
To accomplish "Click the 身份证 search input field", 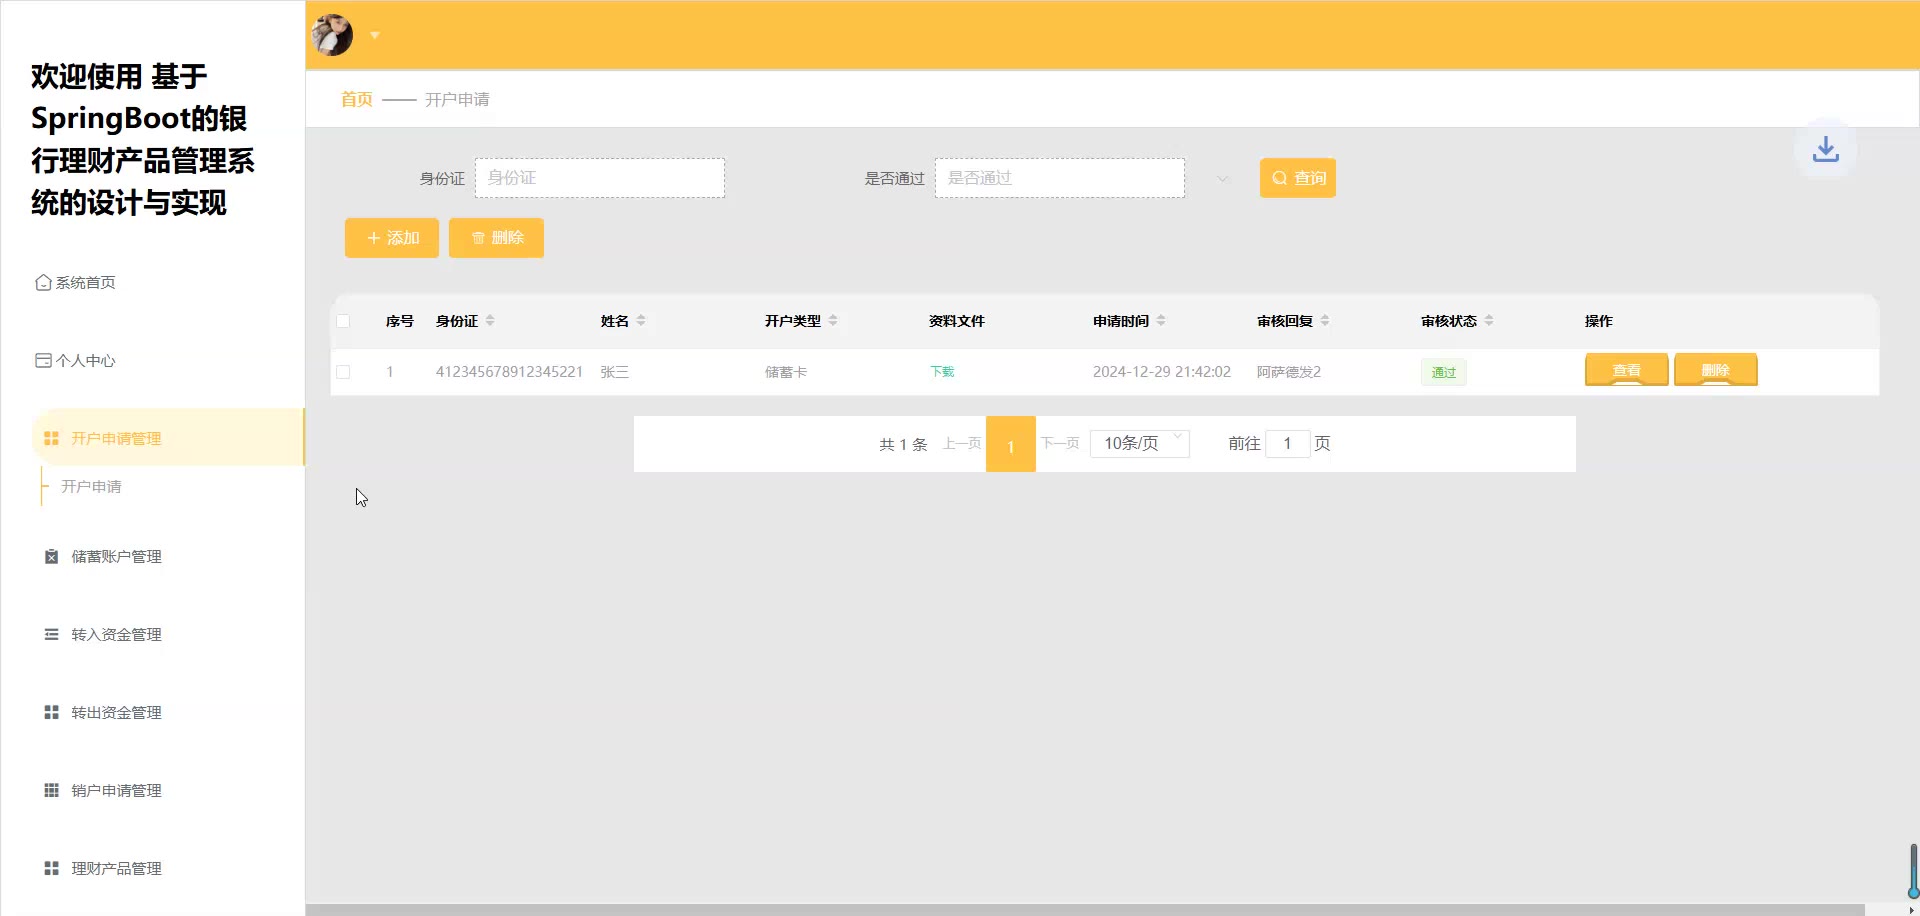I will pyautogui.click(x=600, y=178).
